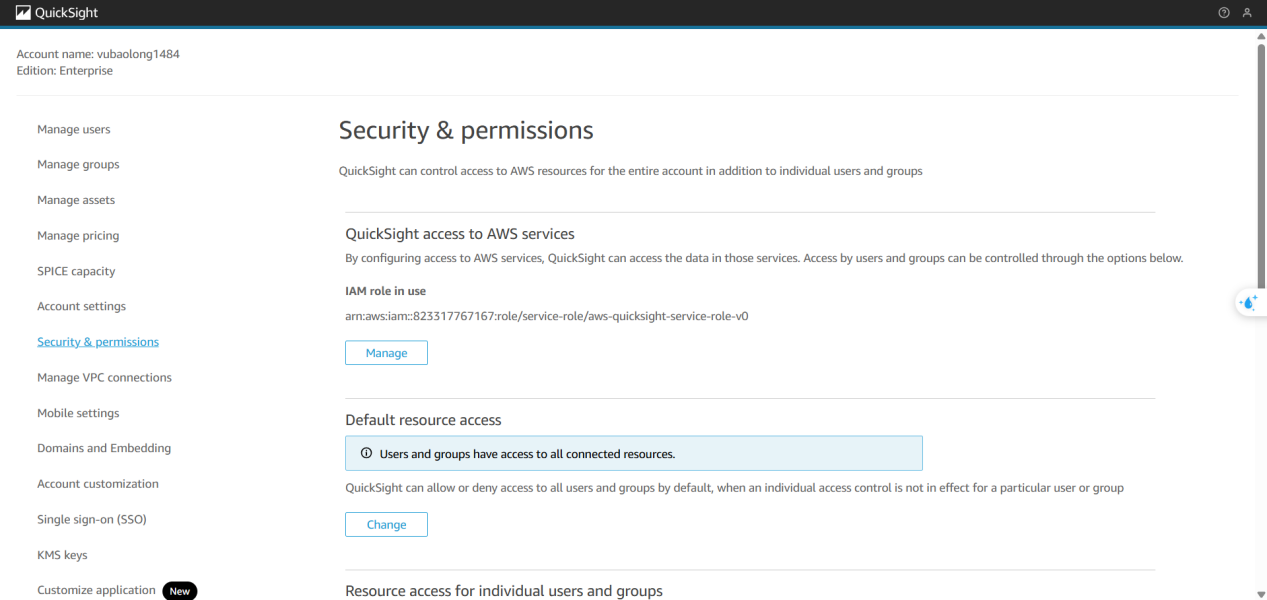Click the scrollbar up arrow
This screenshot has width=1267, height=600.
click(1260, 35)
